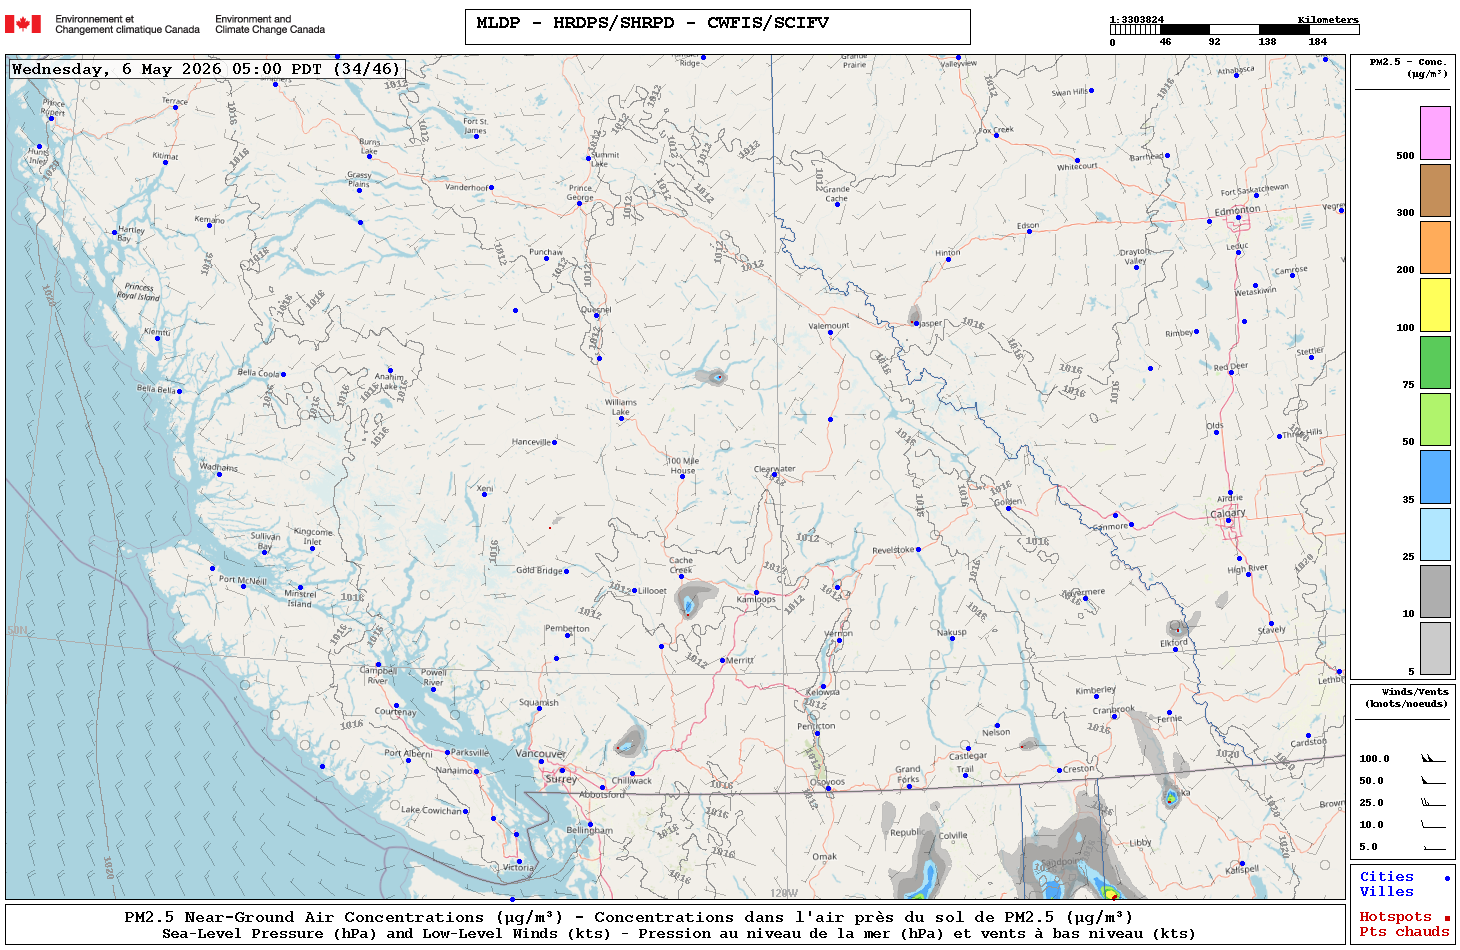Viewport: 1460px width, 950px height.
Task: Select the blue 35 legend swatch
Action: pyautogui.click(x=1435, y=477)
